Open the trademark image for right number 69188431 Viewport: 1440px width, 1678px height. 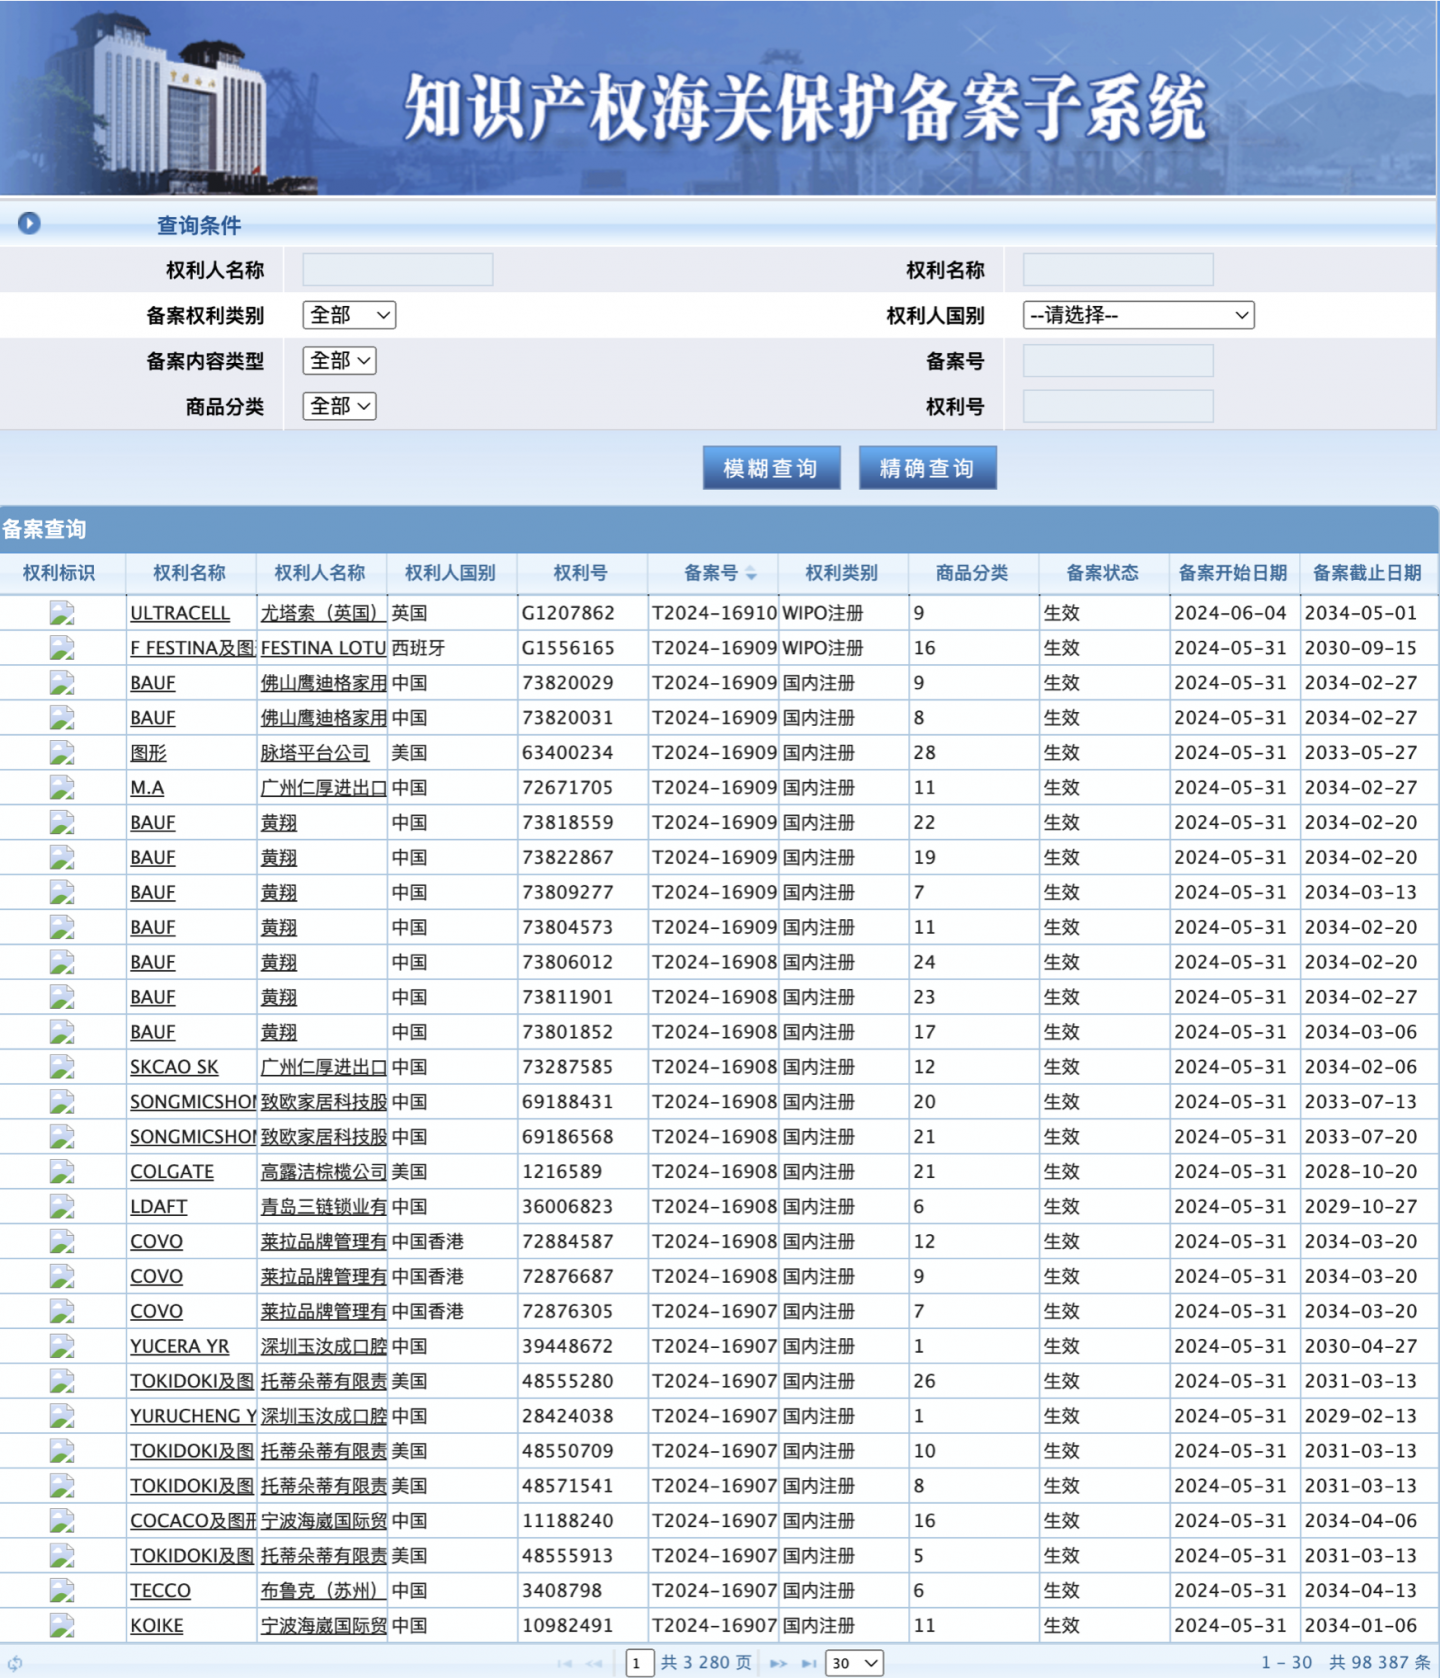pyautogui.click(x=62, y=1102)
